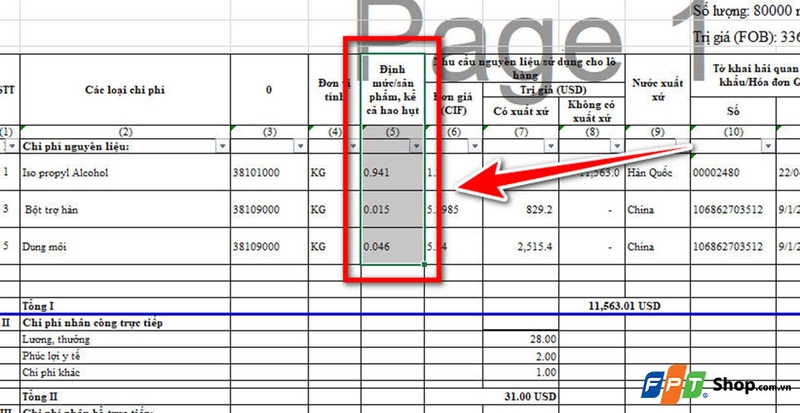
Task: Click 'China' in the Bột trợ hàn row
Action: pos(658,209)
